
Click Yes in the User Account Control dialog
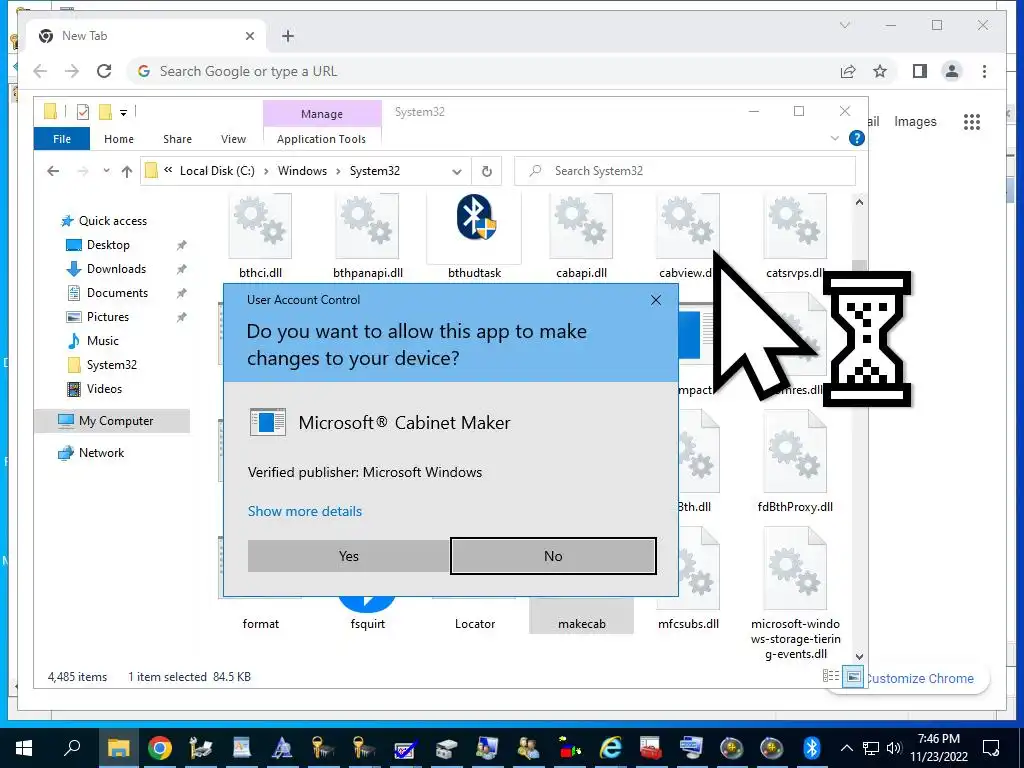point(349,556)
